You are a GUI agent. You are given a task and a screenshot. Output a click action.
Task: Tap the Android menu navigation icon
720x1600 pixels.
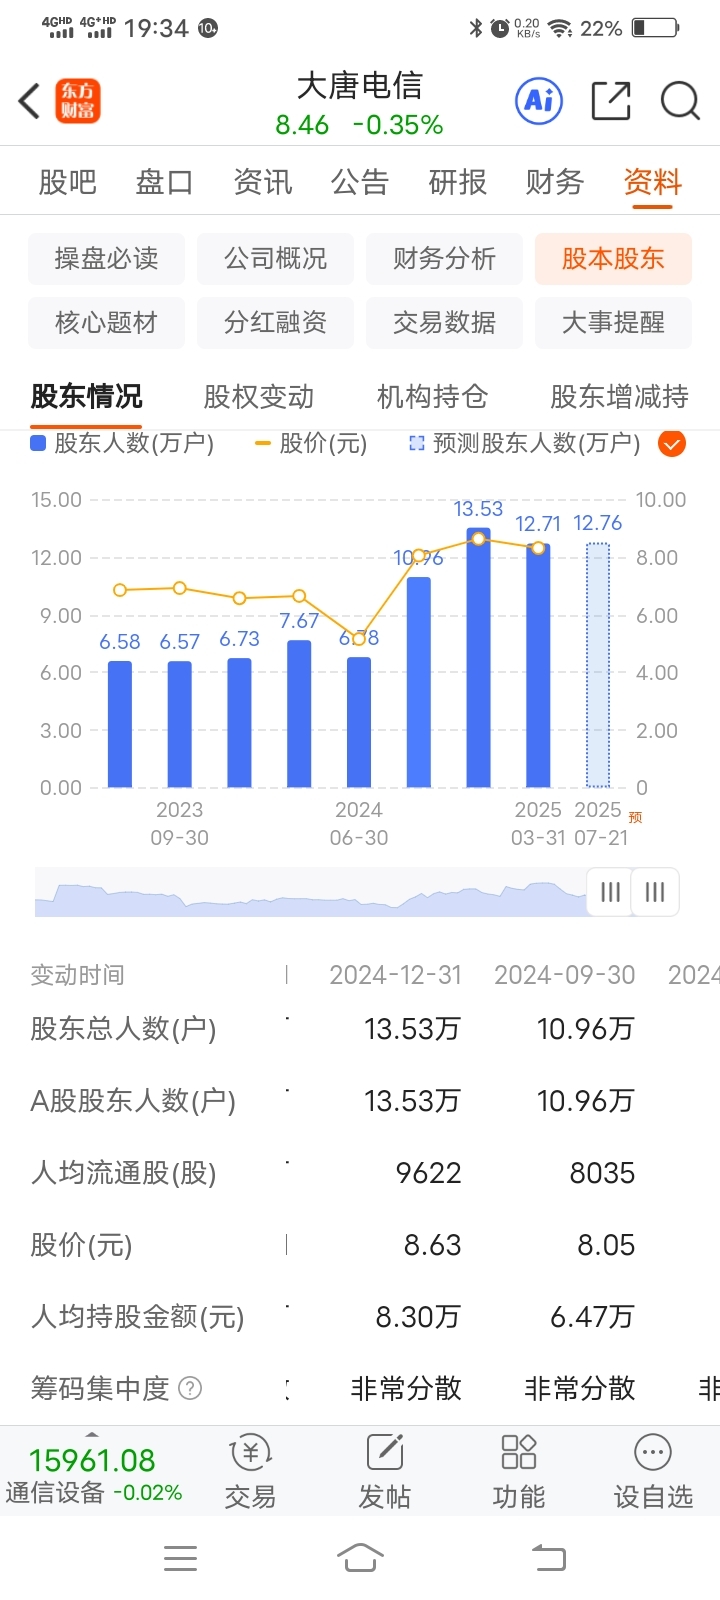(180, 1558)
